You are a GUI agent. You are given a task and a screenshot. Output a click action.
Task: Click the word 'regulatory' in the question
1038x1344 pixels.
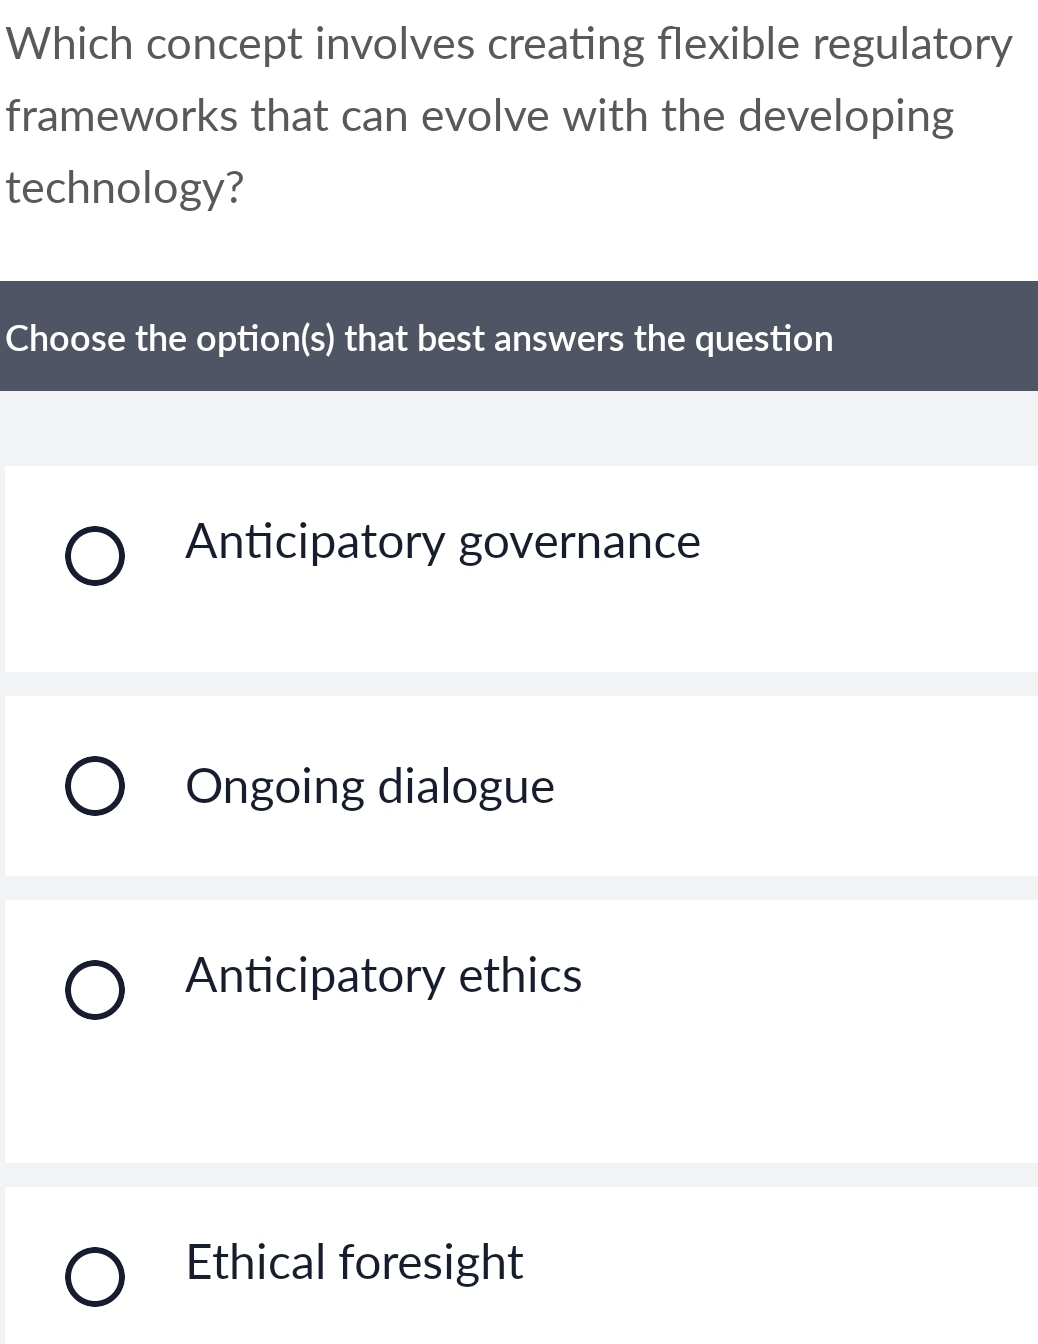coord(912,45)
